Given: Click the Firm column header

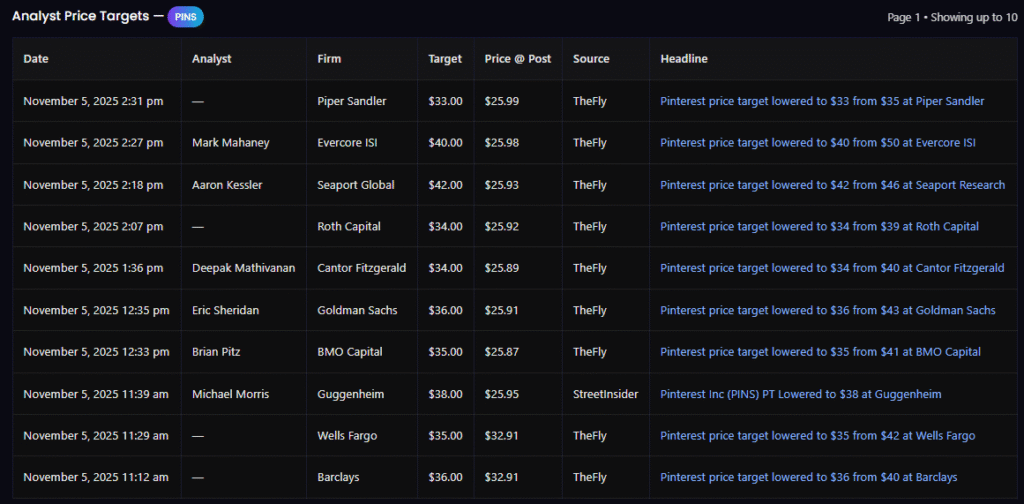Looking at the screenshot, I should coord(329,59).
